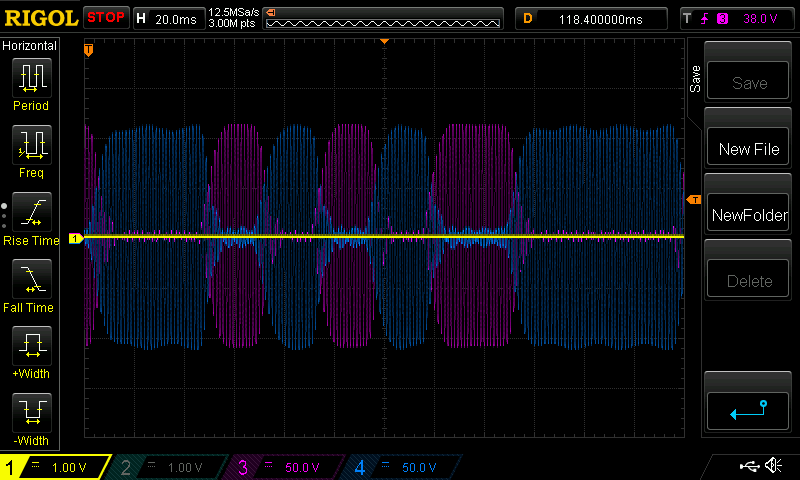Viewport: 800px width, 480px height.
Task: Click the Horizontal menu title
Action: pos(30,45)
